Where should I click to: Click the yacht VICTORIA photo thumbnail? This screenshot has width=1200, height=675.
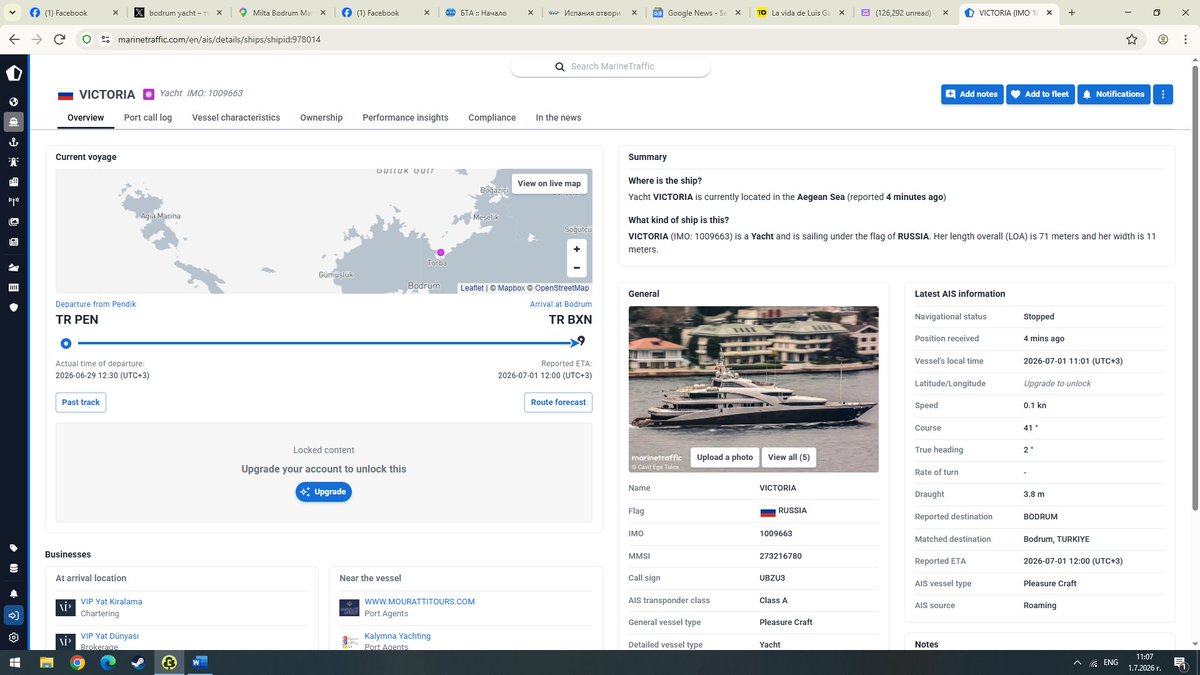tap(753, 389)
